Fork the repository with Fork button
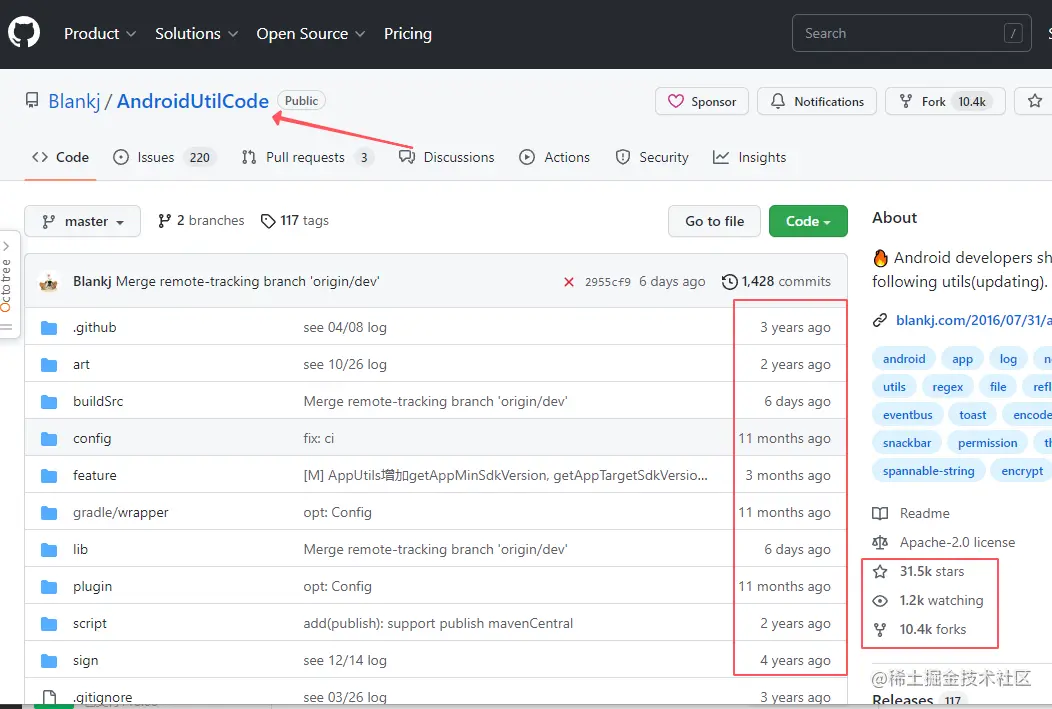Screen dimensions: 1052x709 coord(945,101)
